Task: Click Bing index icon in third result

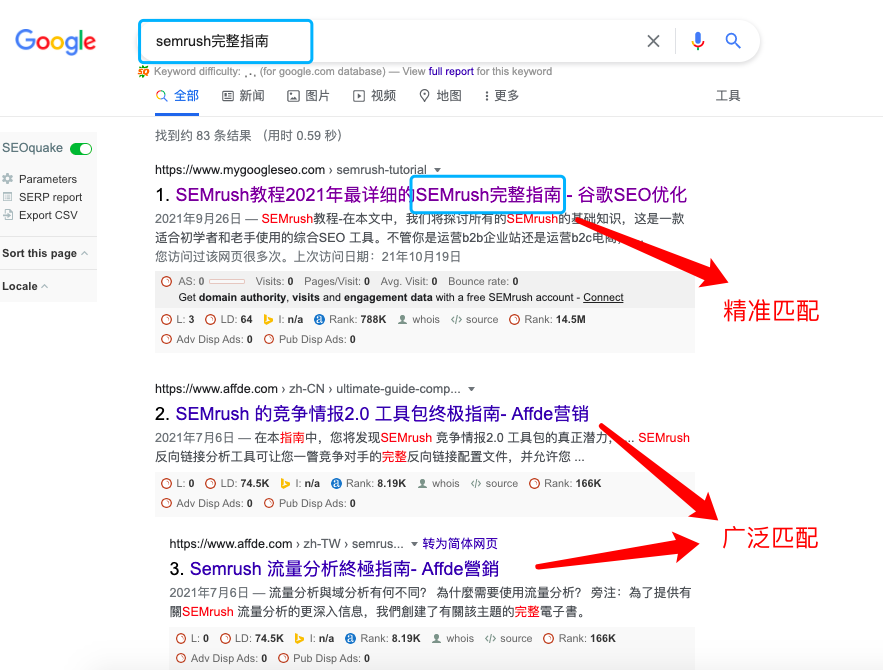Action: [x=299, y=638]
